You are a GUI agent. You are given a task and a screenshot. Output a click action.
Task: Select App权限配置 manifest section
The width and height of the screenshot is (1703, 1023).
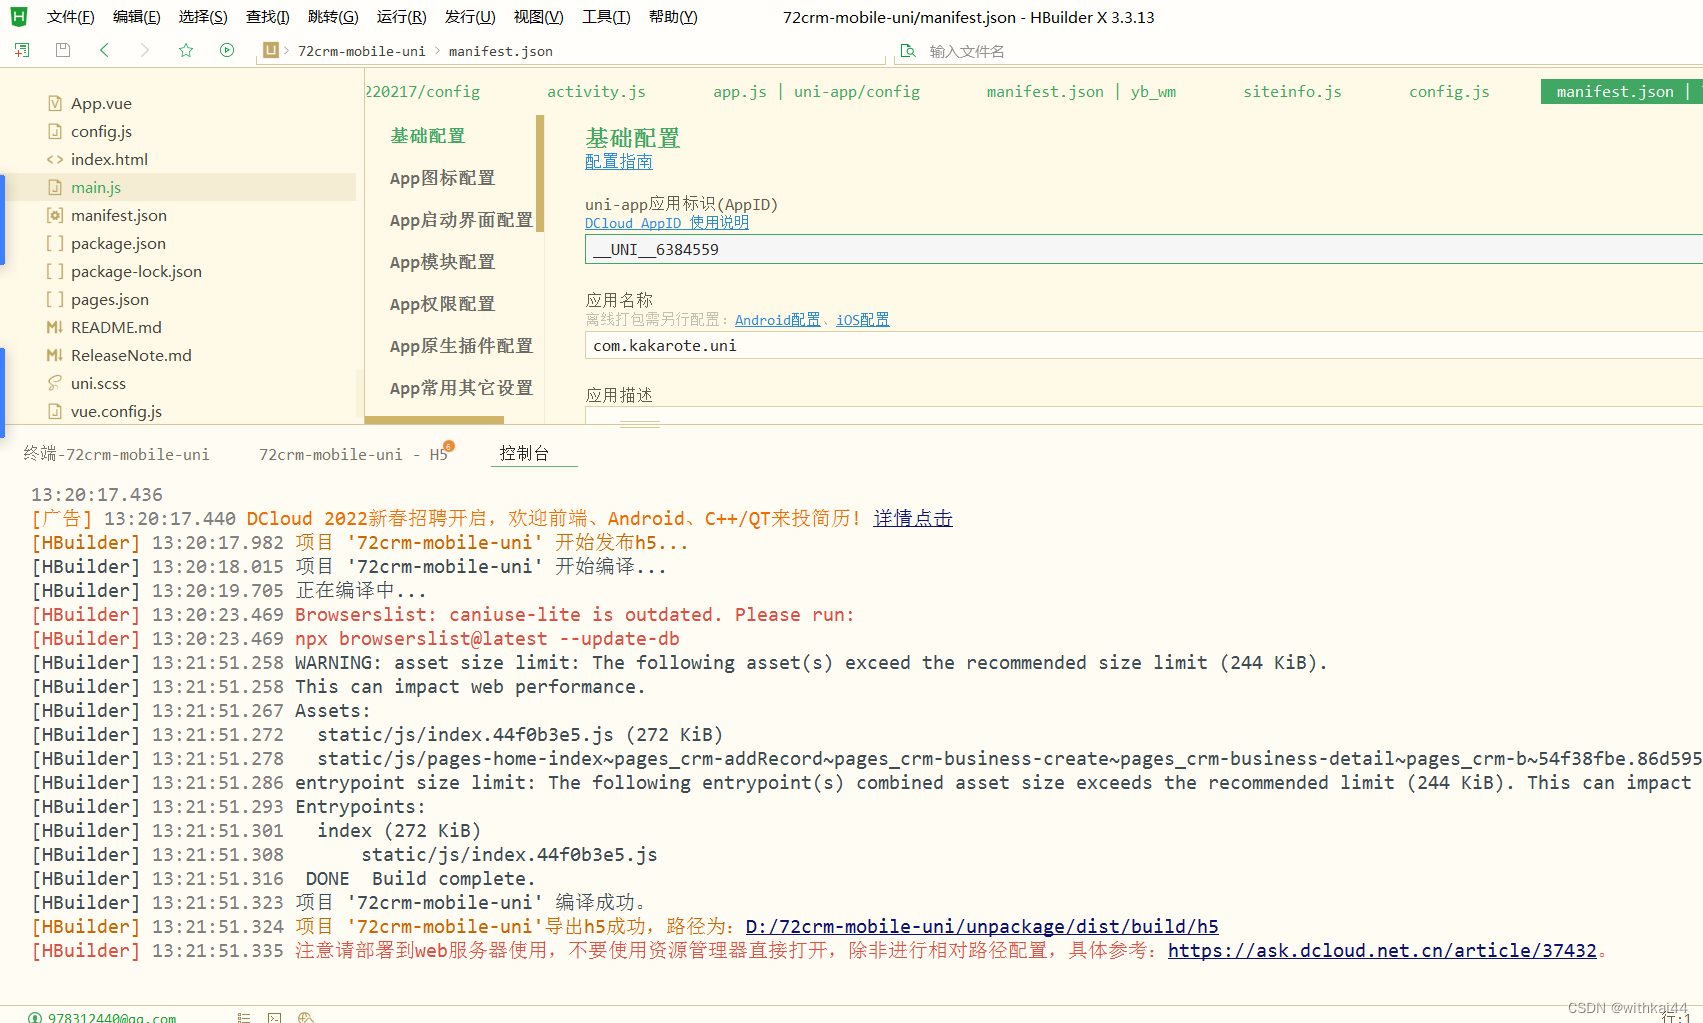[x=442, y=304]
